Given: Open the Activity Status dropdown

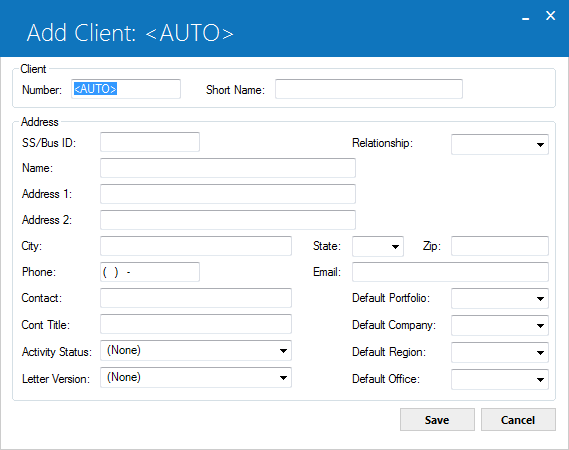Looking at the screenshot, I should coord(196,351).
